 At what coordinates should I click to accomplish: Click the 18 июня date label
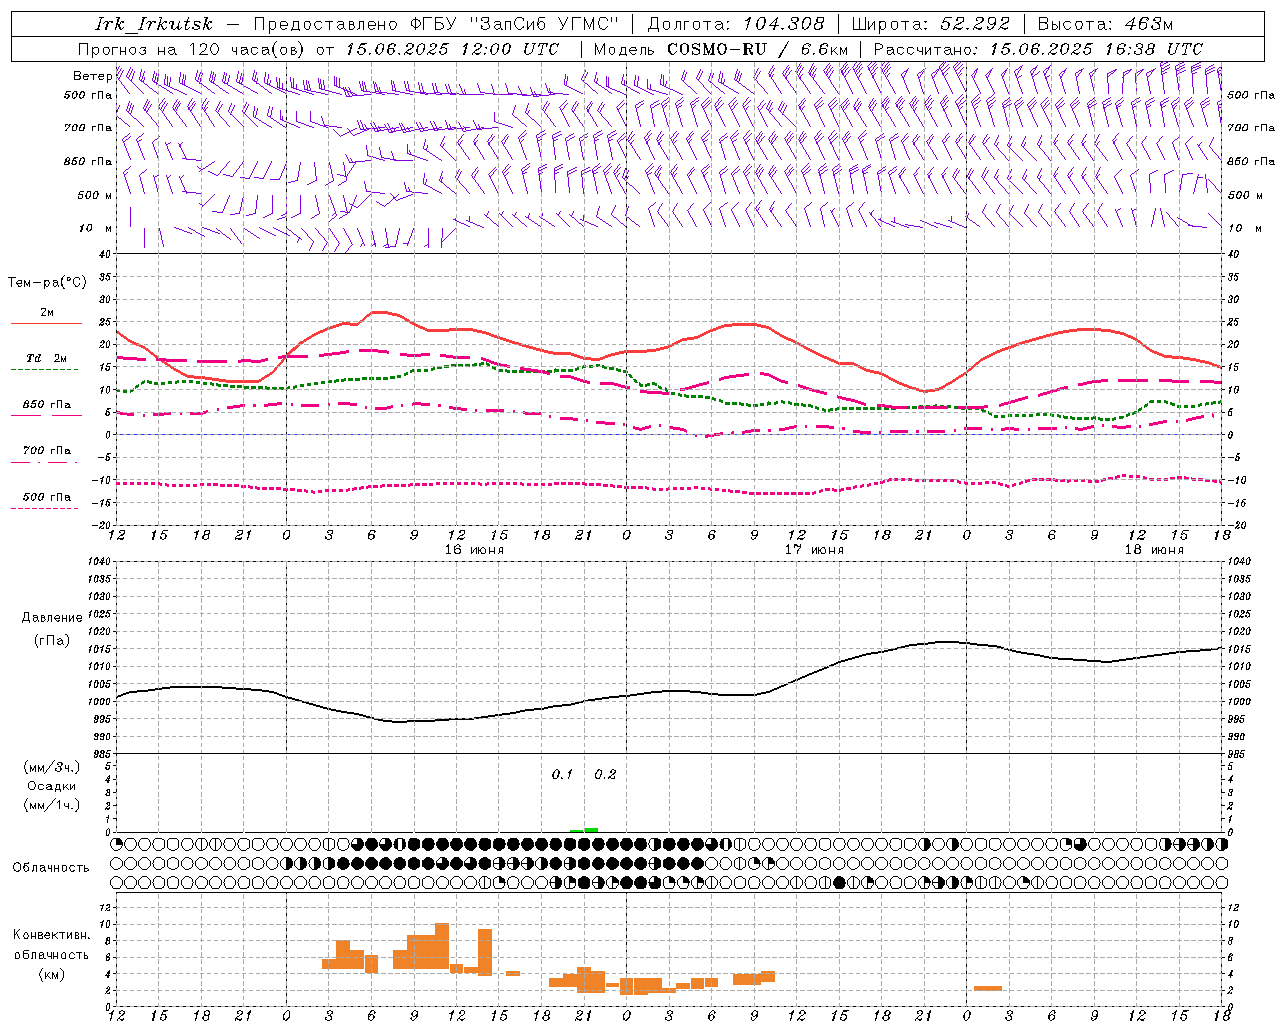tap(1154, 550)
